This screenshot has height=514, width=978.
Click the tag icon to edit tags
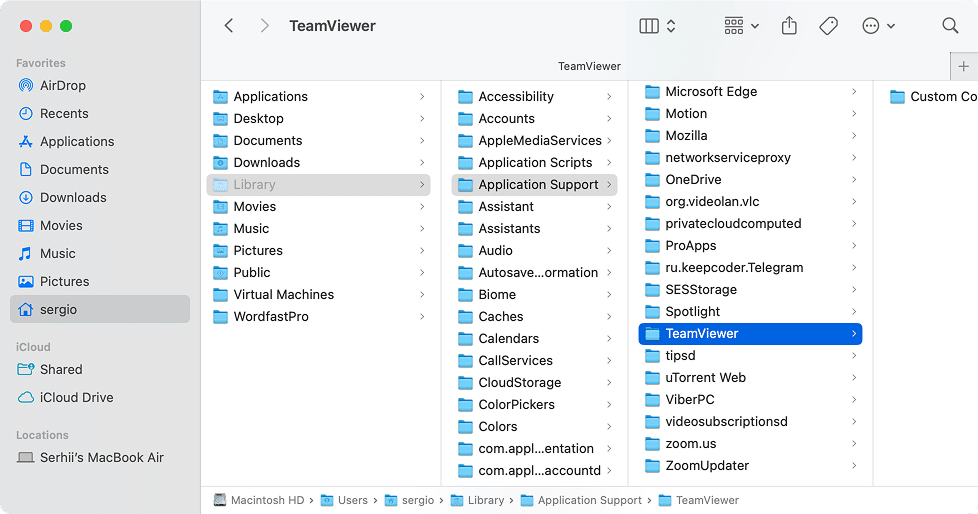click(x=828, y=26)
